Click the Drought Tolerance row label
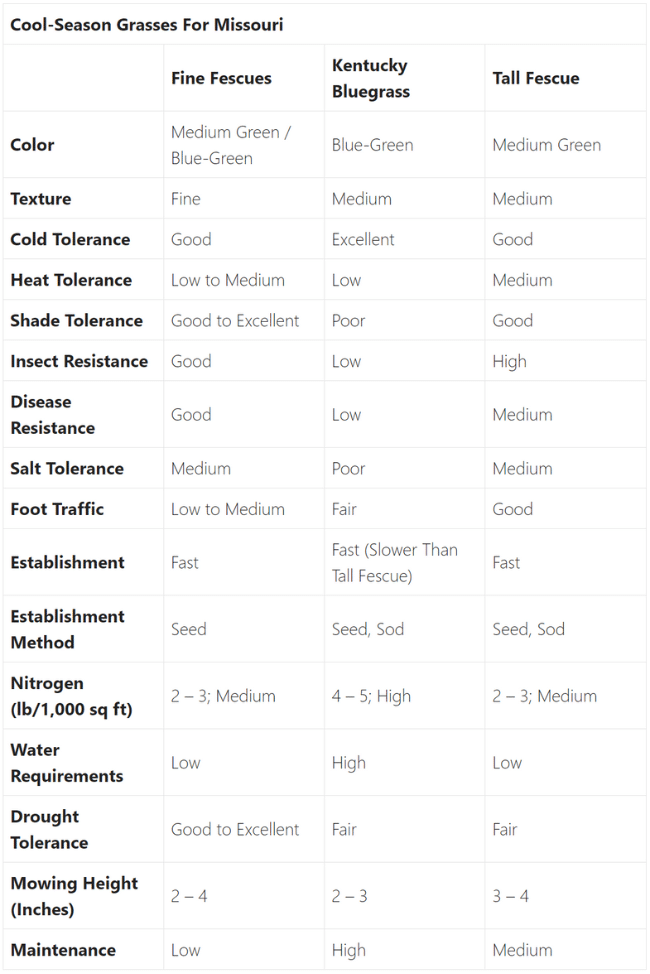This screenshot has width=650, height=974. (50, 829)
